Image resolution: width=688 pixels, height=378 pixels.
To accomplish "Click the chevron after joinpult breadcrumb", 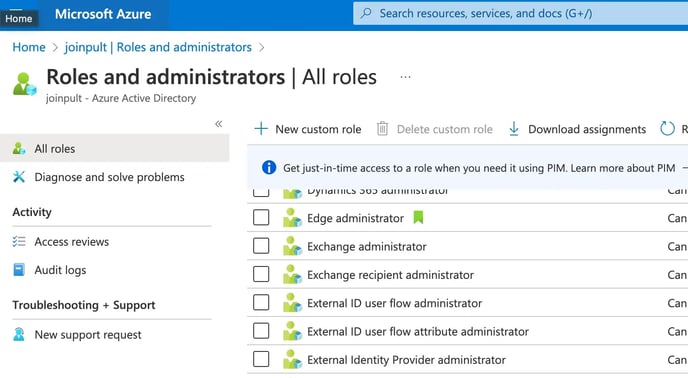I will pos(262,47).
